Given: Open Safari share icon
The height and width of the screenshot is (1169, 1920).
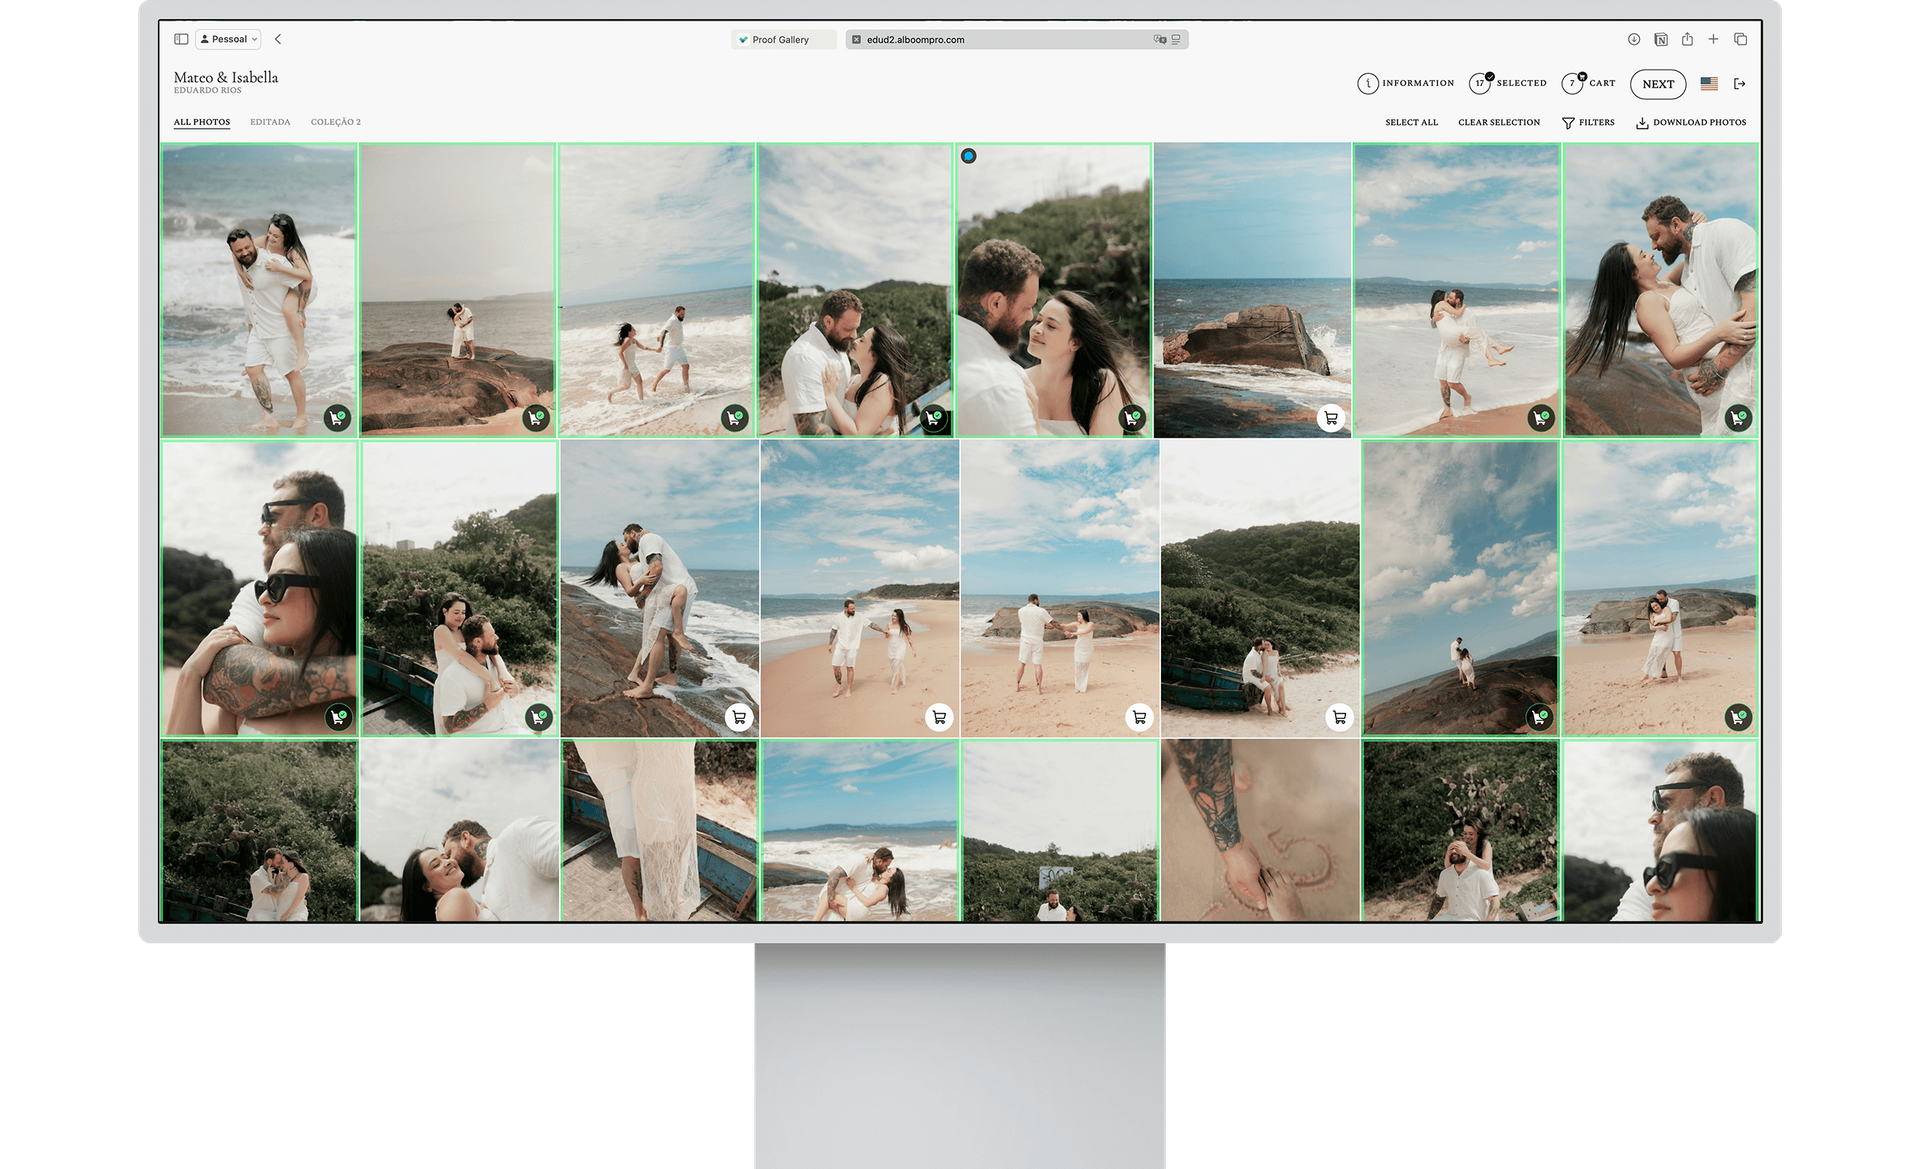Looking at the screenshot, I should pos(1687,39).
